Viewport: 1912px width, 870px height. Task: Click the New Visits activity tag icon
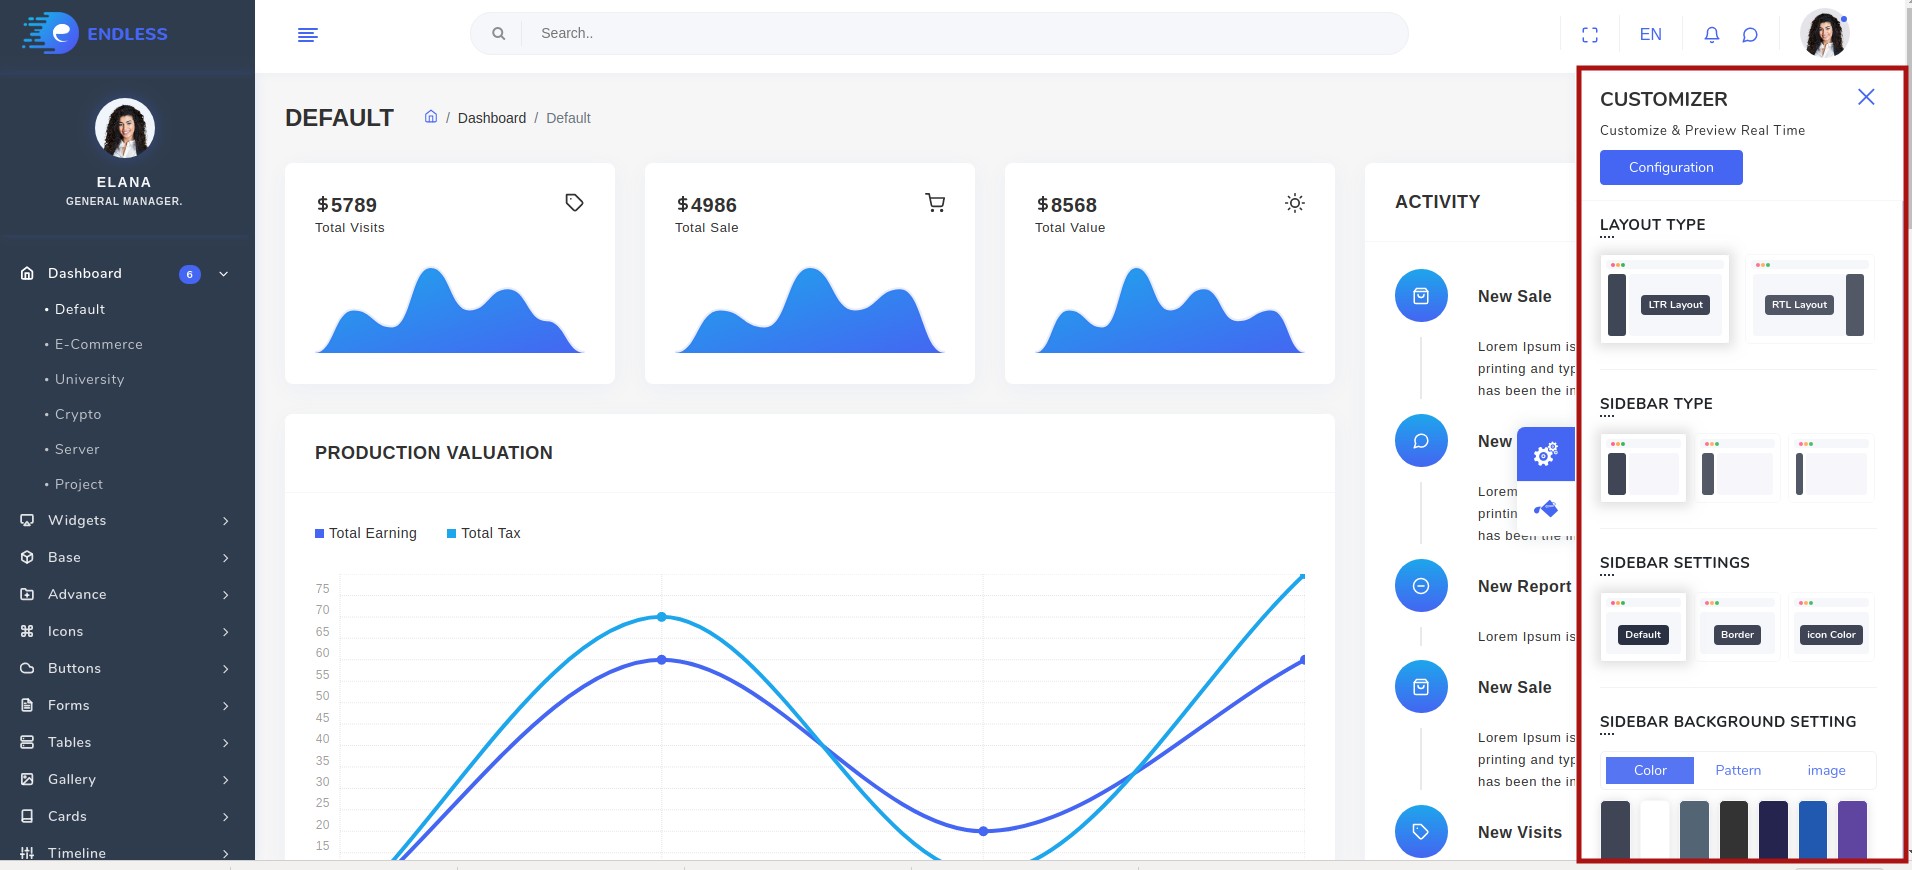1421,831
